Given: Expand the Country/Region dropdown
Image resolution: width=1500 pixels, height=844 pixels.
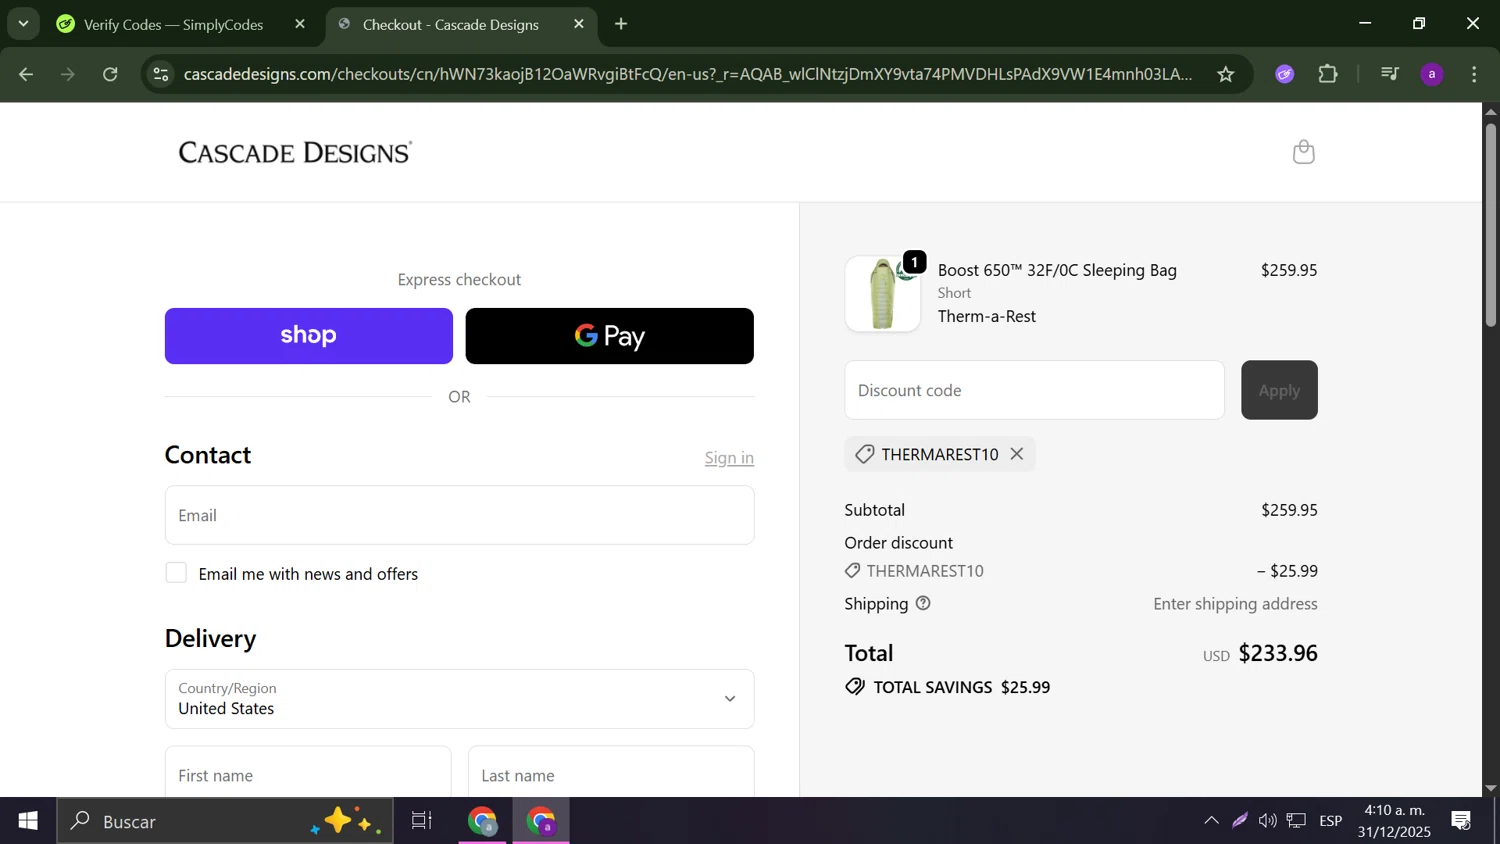Looking at the screenshot, I should tap(460, 699).
